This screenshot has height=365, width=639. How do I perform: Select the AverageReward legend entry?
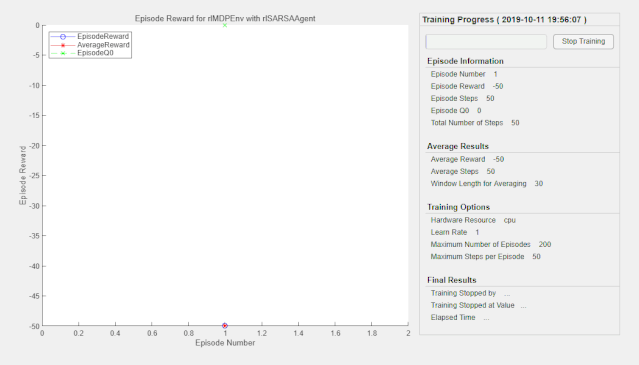pos(90,45)
